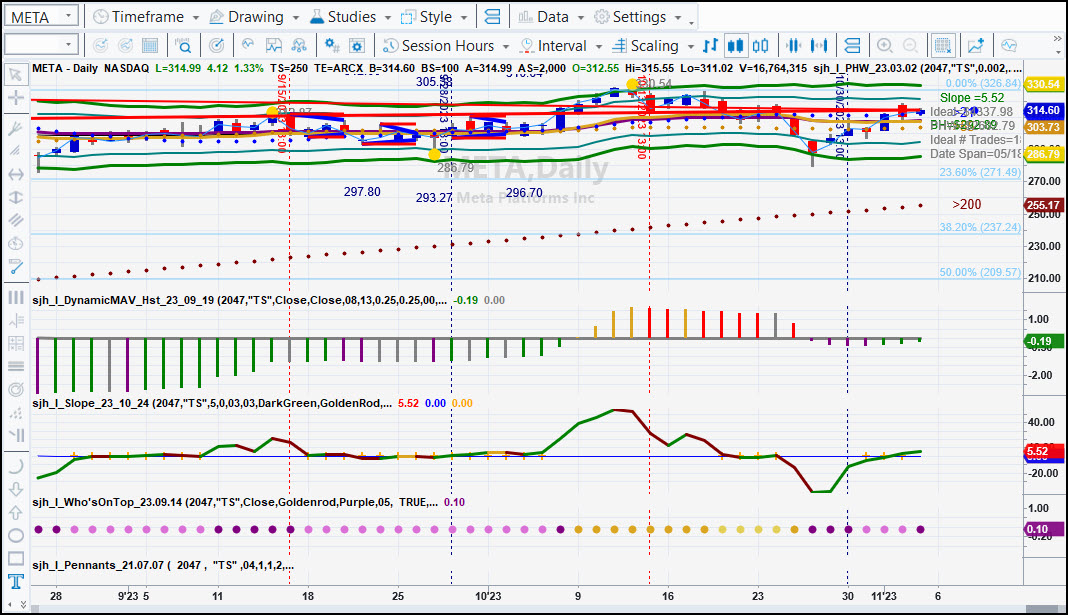This screenshot has width=1068, height=615.
Task: Select the pointer arrow tool
Action: point(16,74)
